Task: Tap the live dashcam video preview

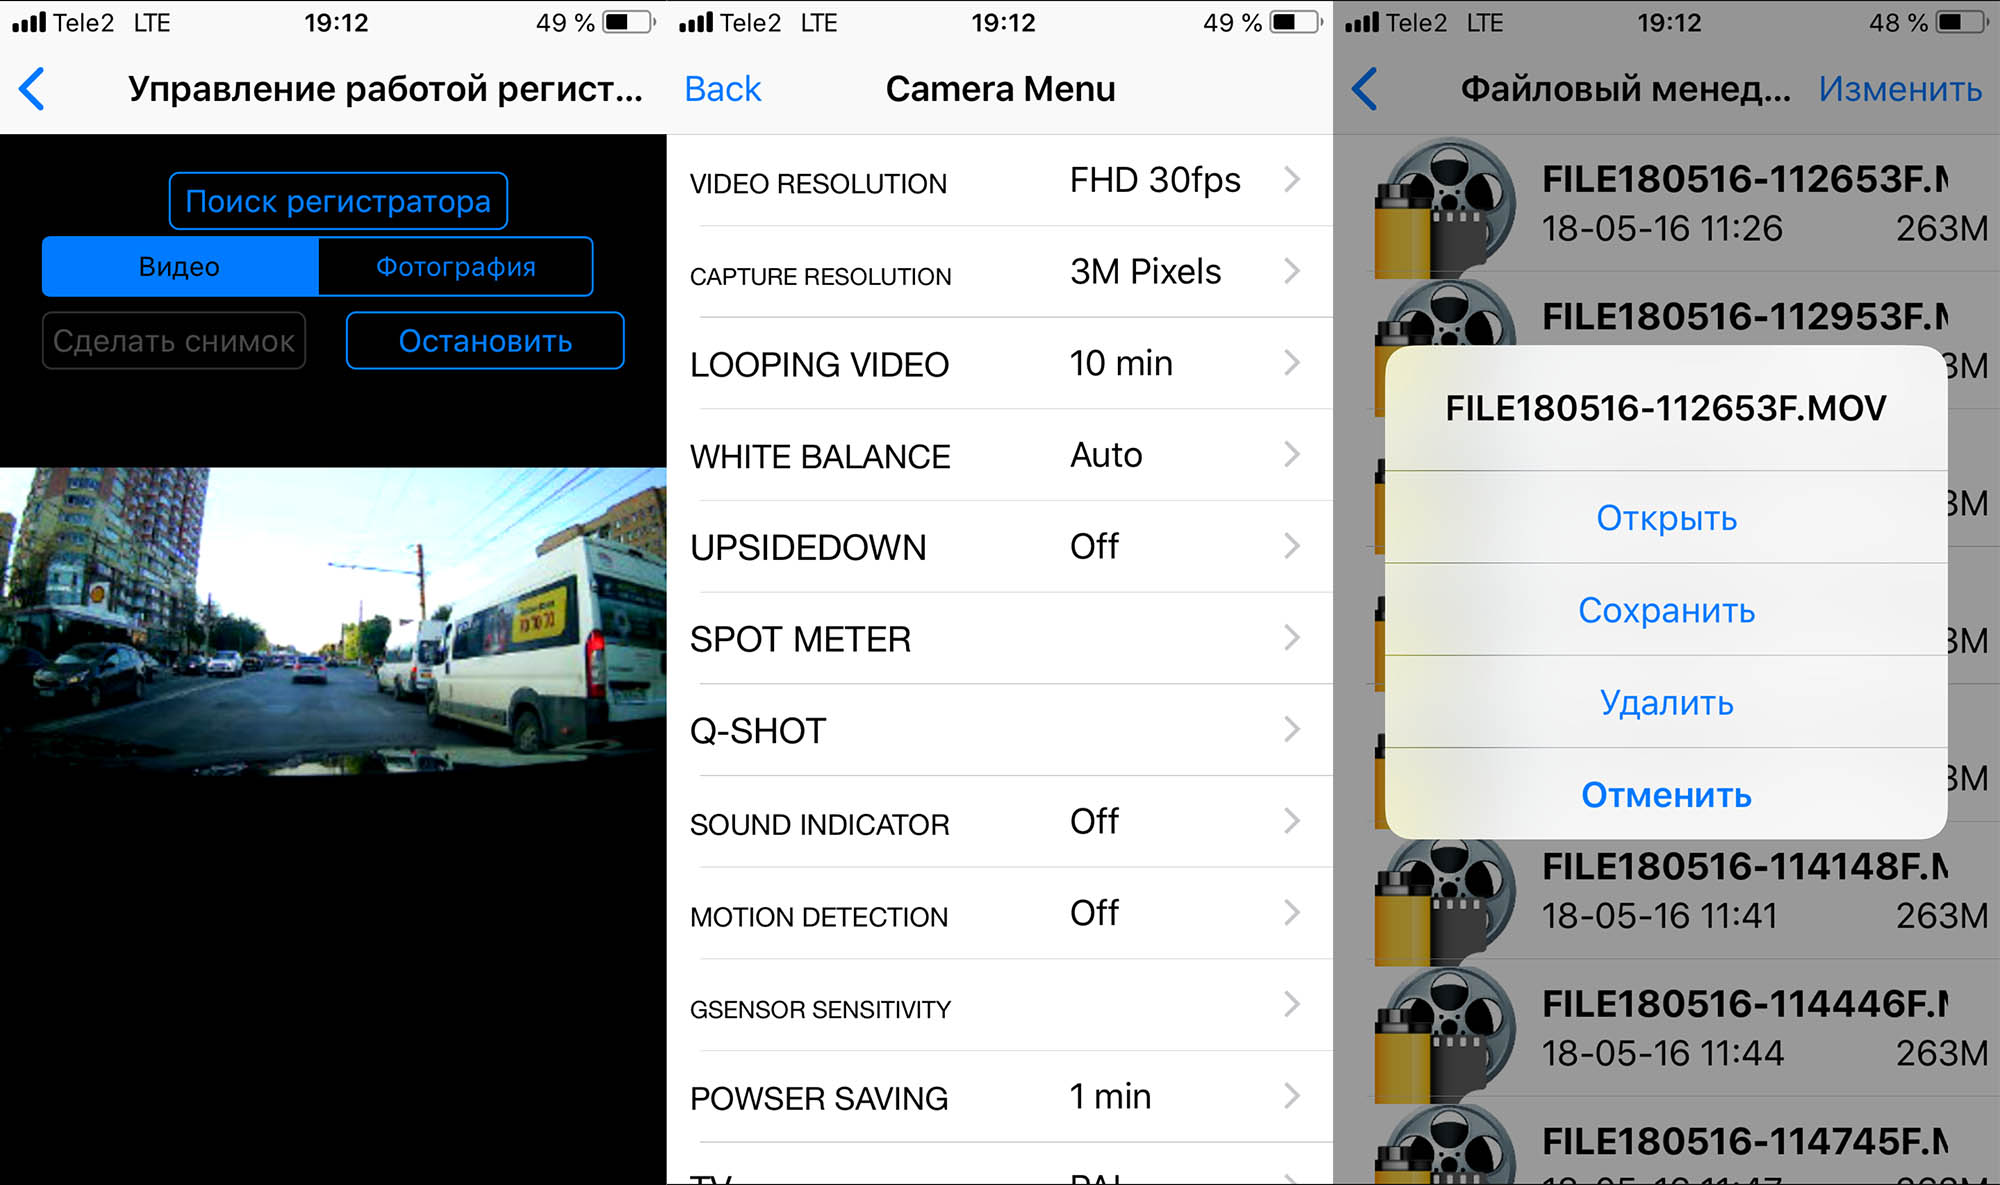Action: pos(333,622)
